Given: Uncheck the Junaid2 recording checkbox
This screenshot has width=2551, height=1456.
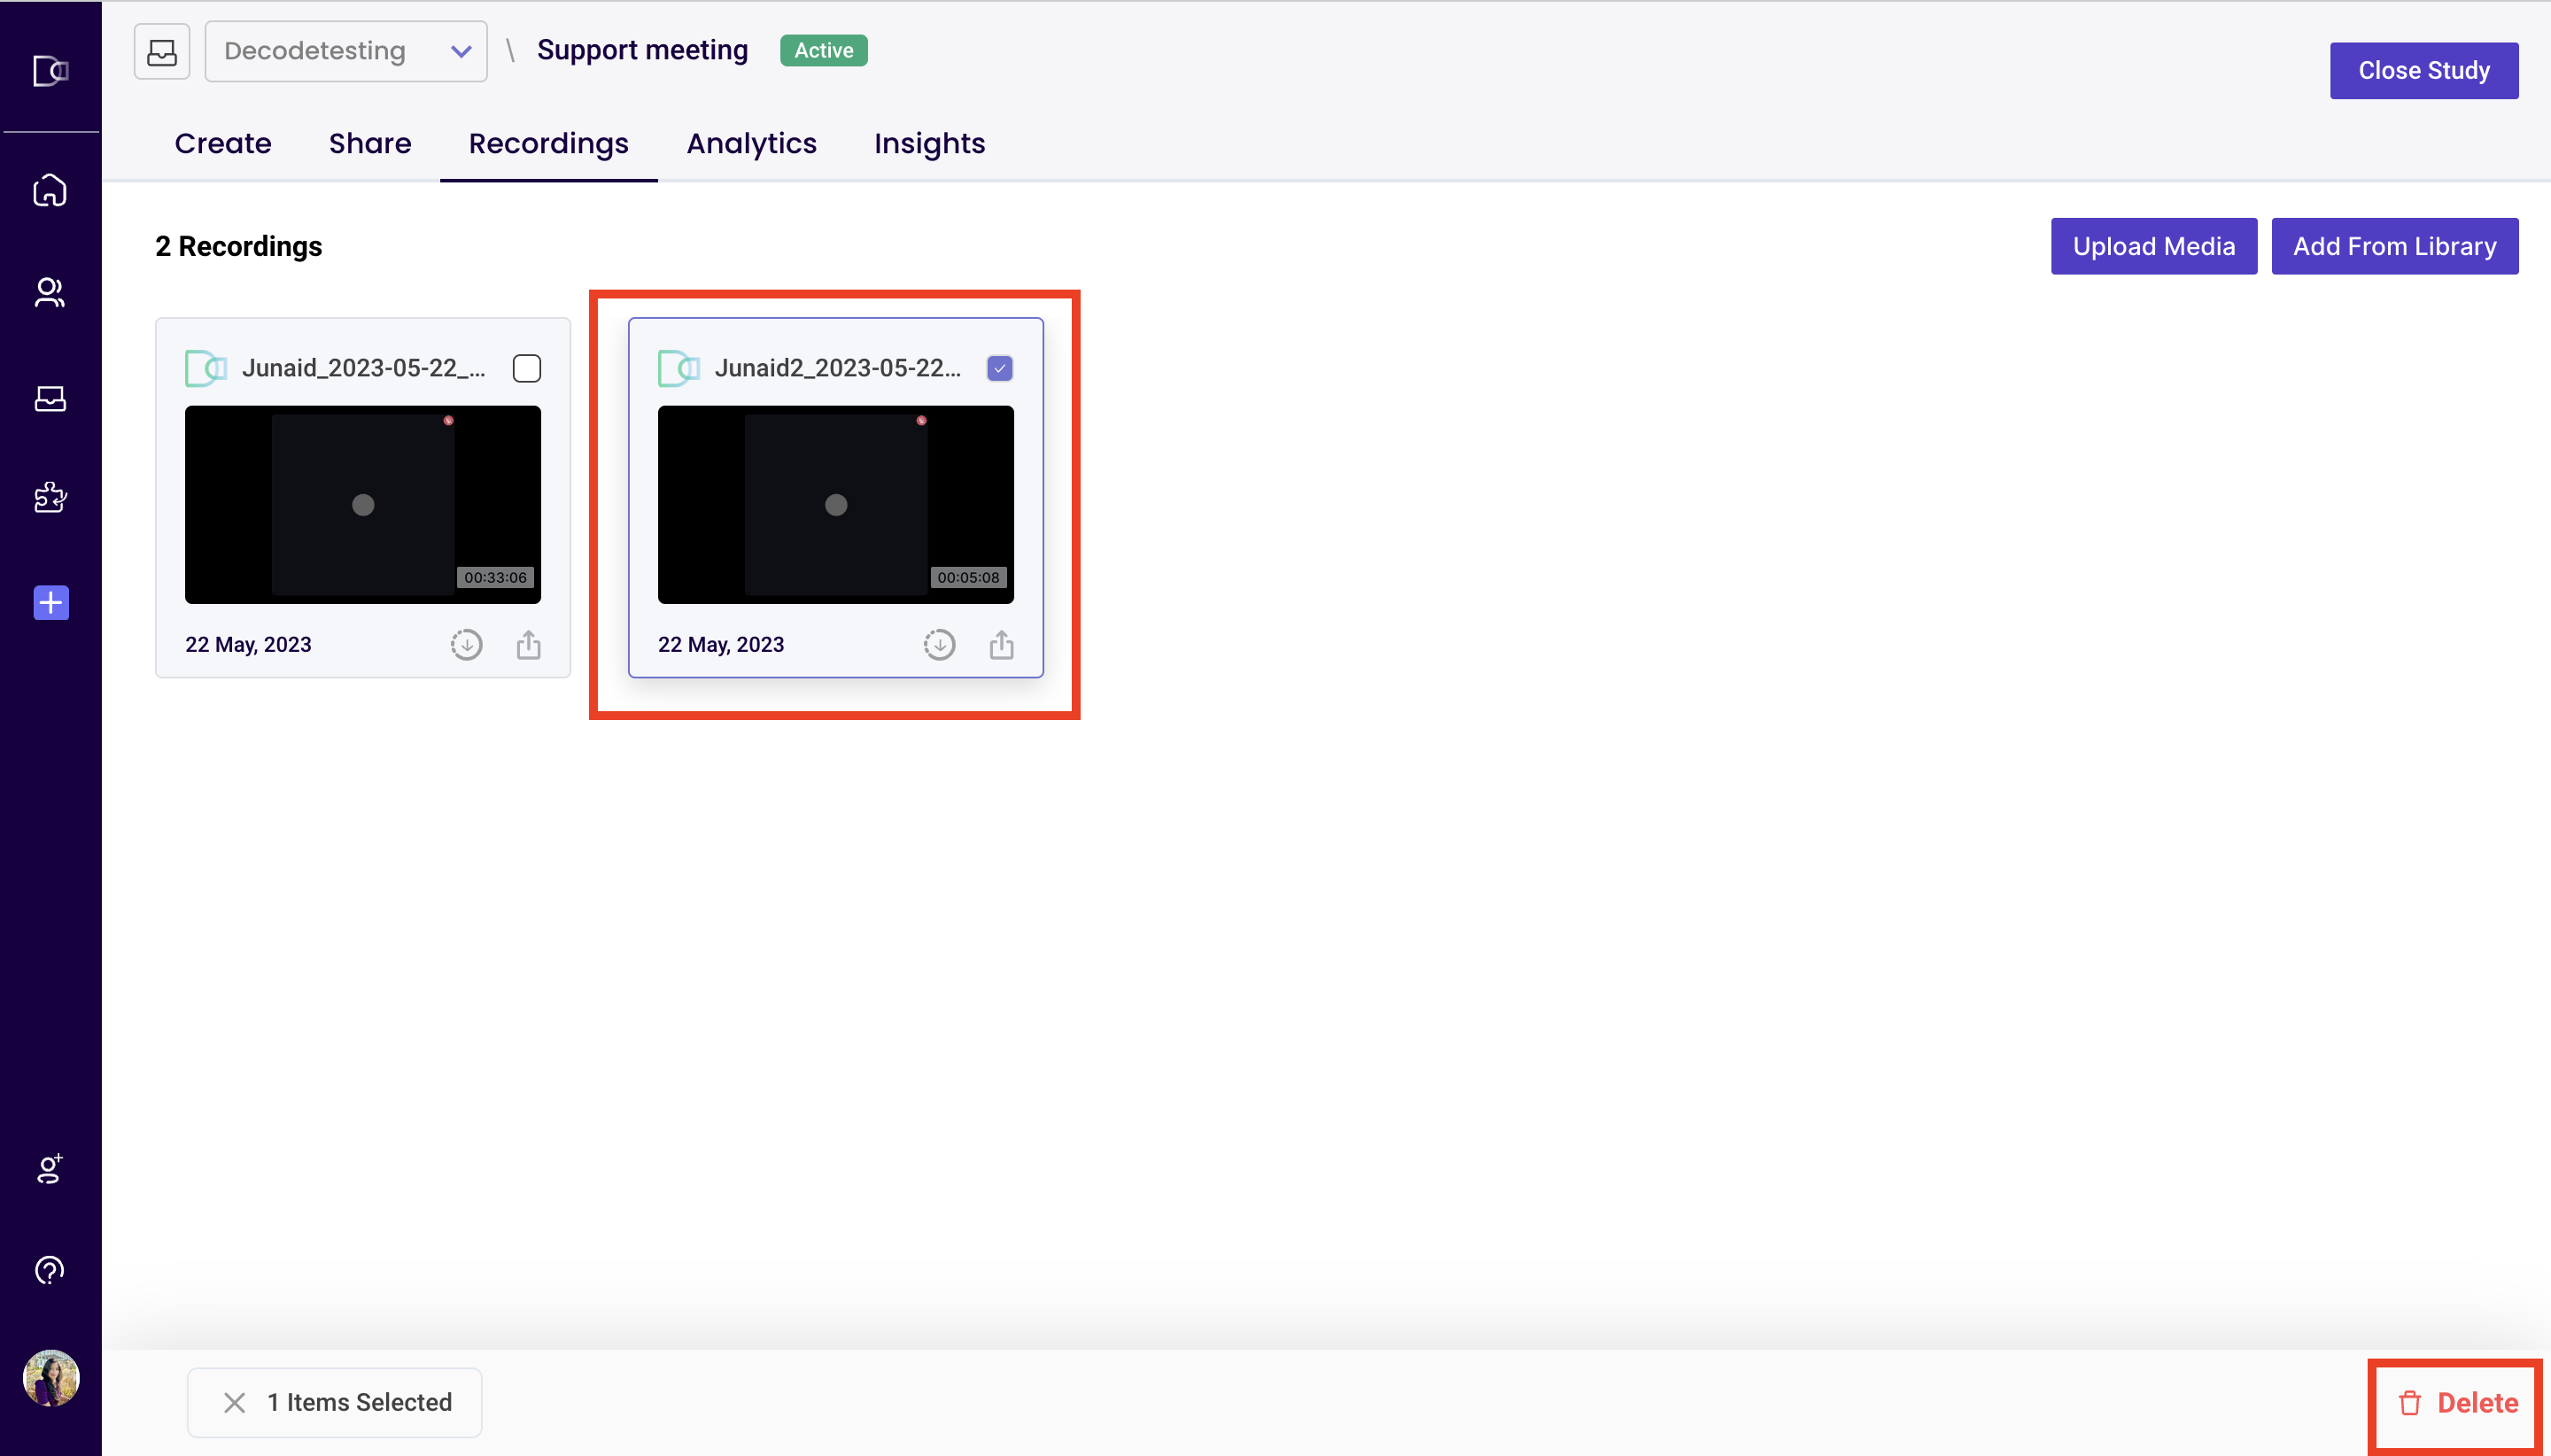Looking at the screenshot, I should coord(1000,368).
